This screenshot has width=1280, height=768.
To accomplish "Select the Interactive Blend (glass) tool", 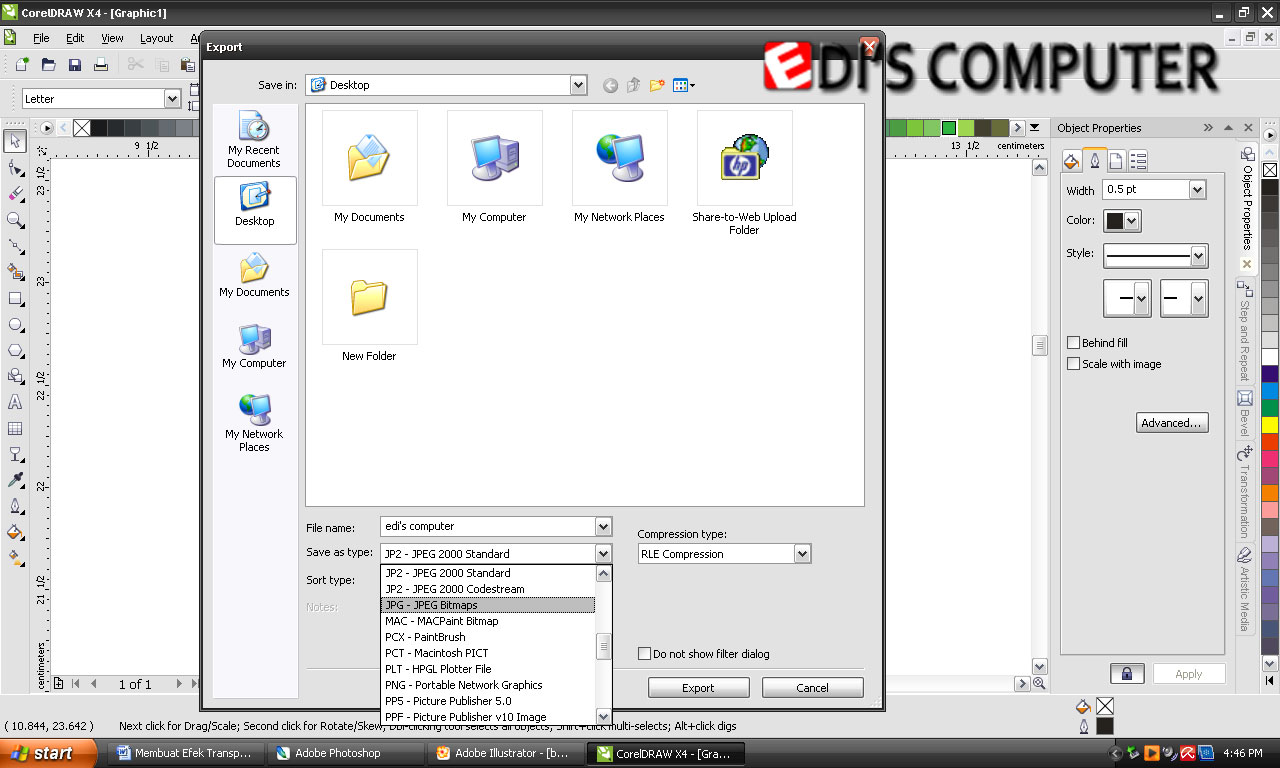I will (x=15, y=454).
